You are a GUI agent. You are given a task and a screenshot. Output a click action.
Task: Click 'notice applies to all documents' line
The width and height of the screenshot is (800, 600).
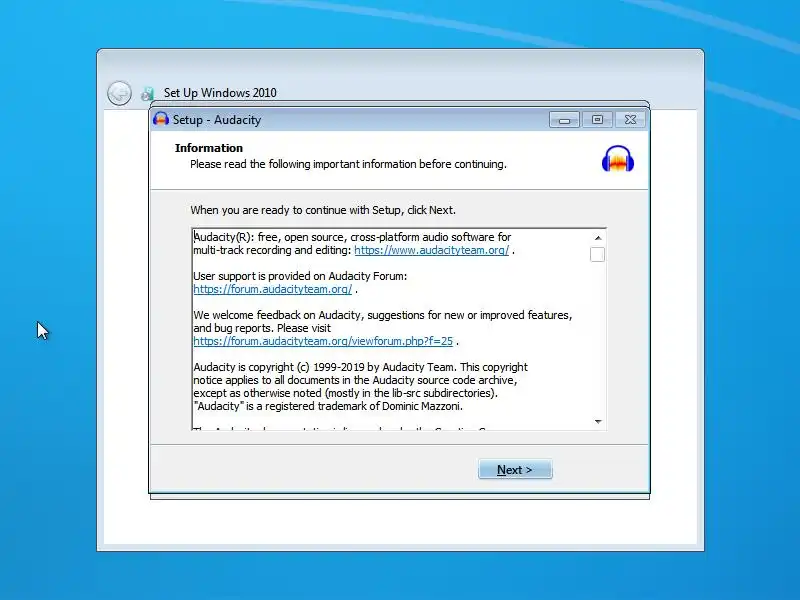pyautogui.click(x=355, y=381)
